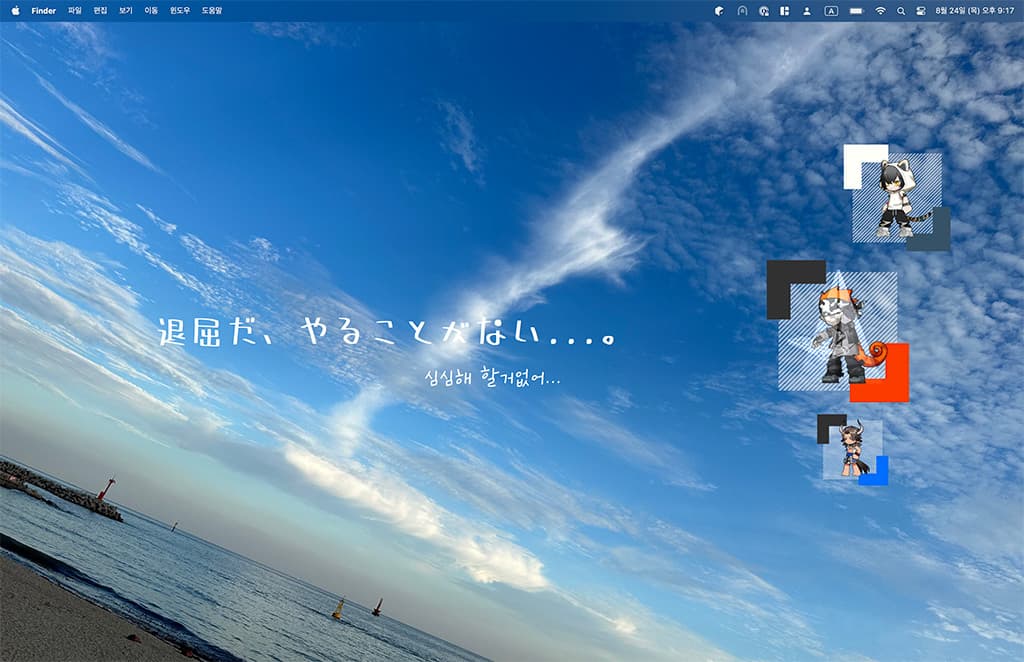1024x662 pixels.
Task: Open the 편집 (Edit) menu
Action: point(100,10)
